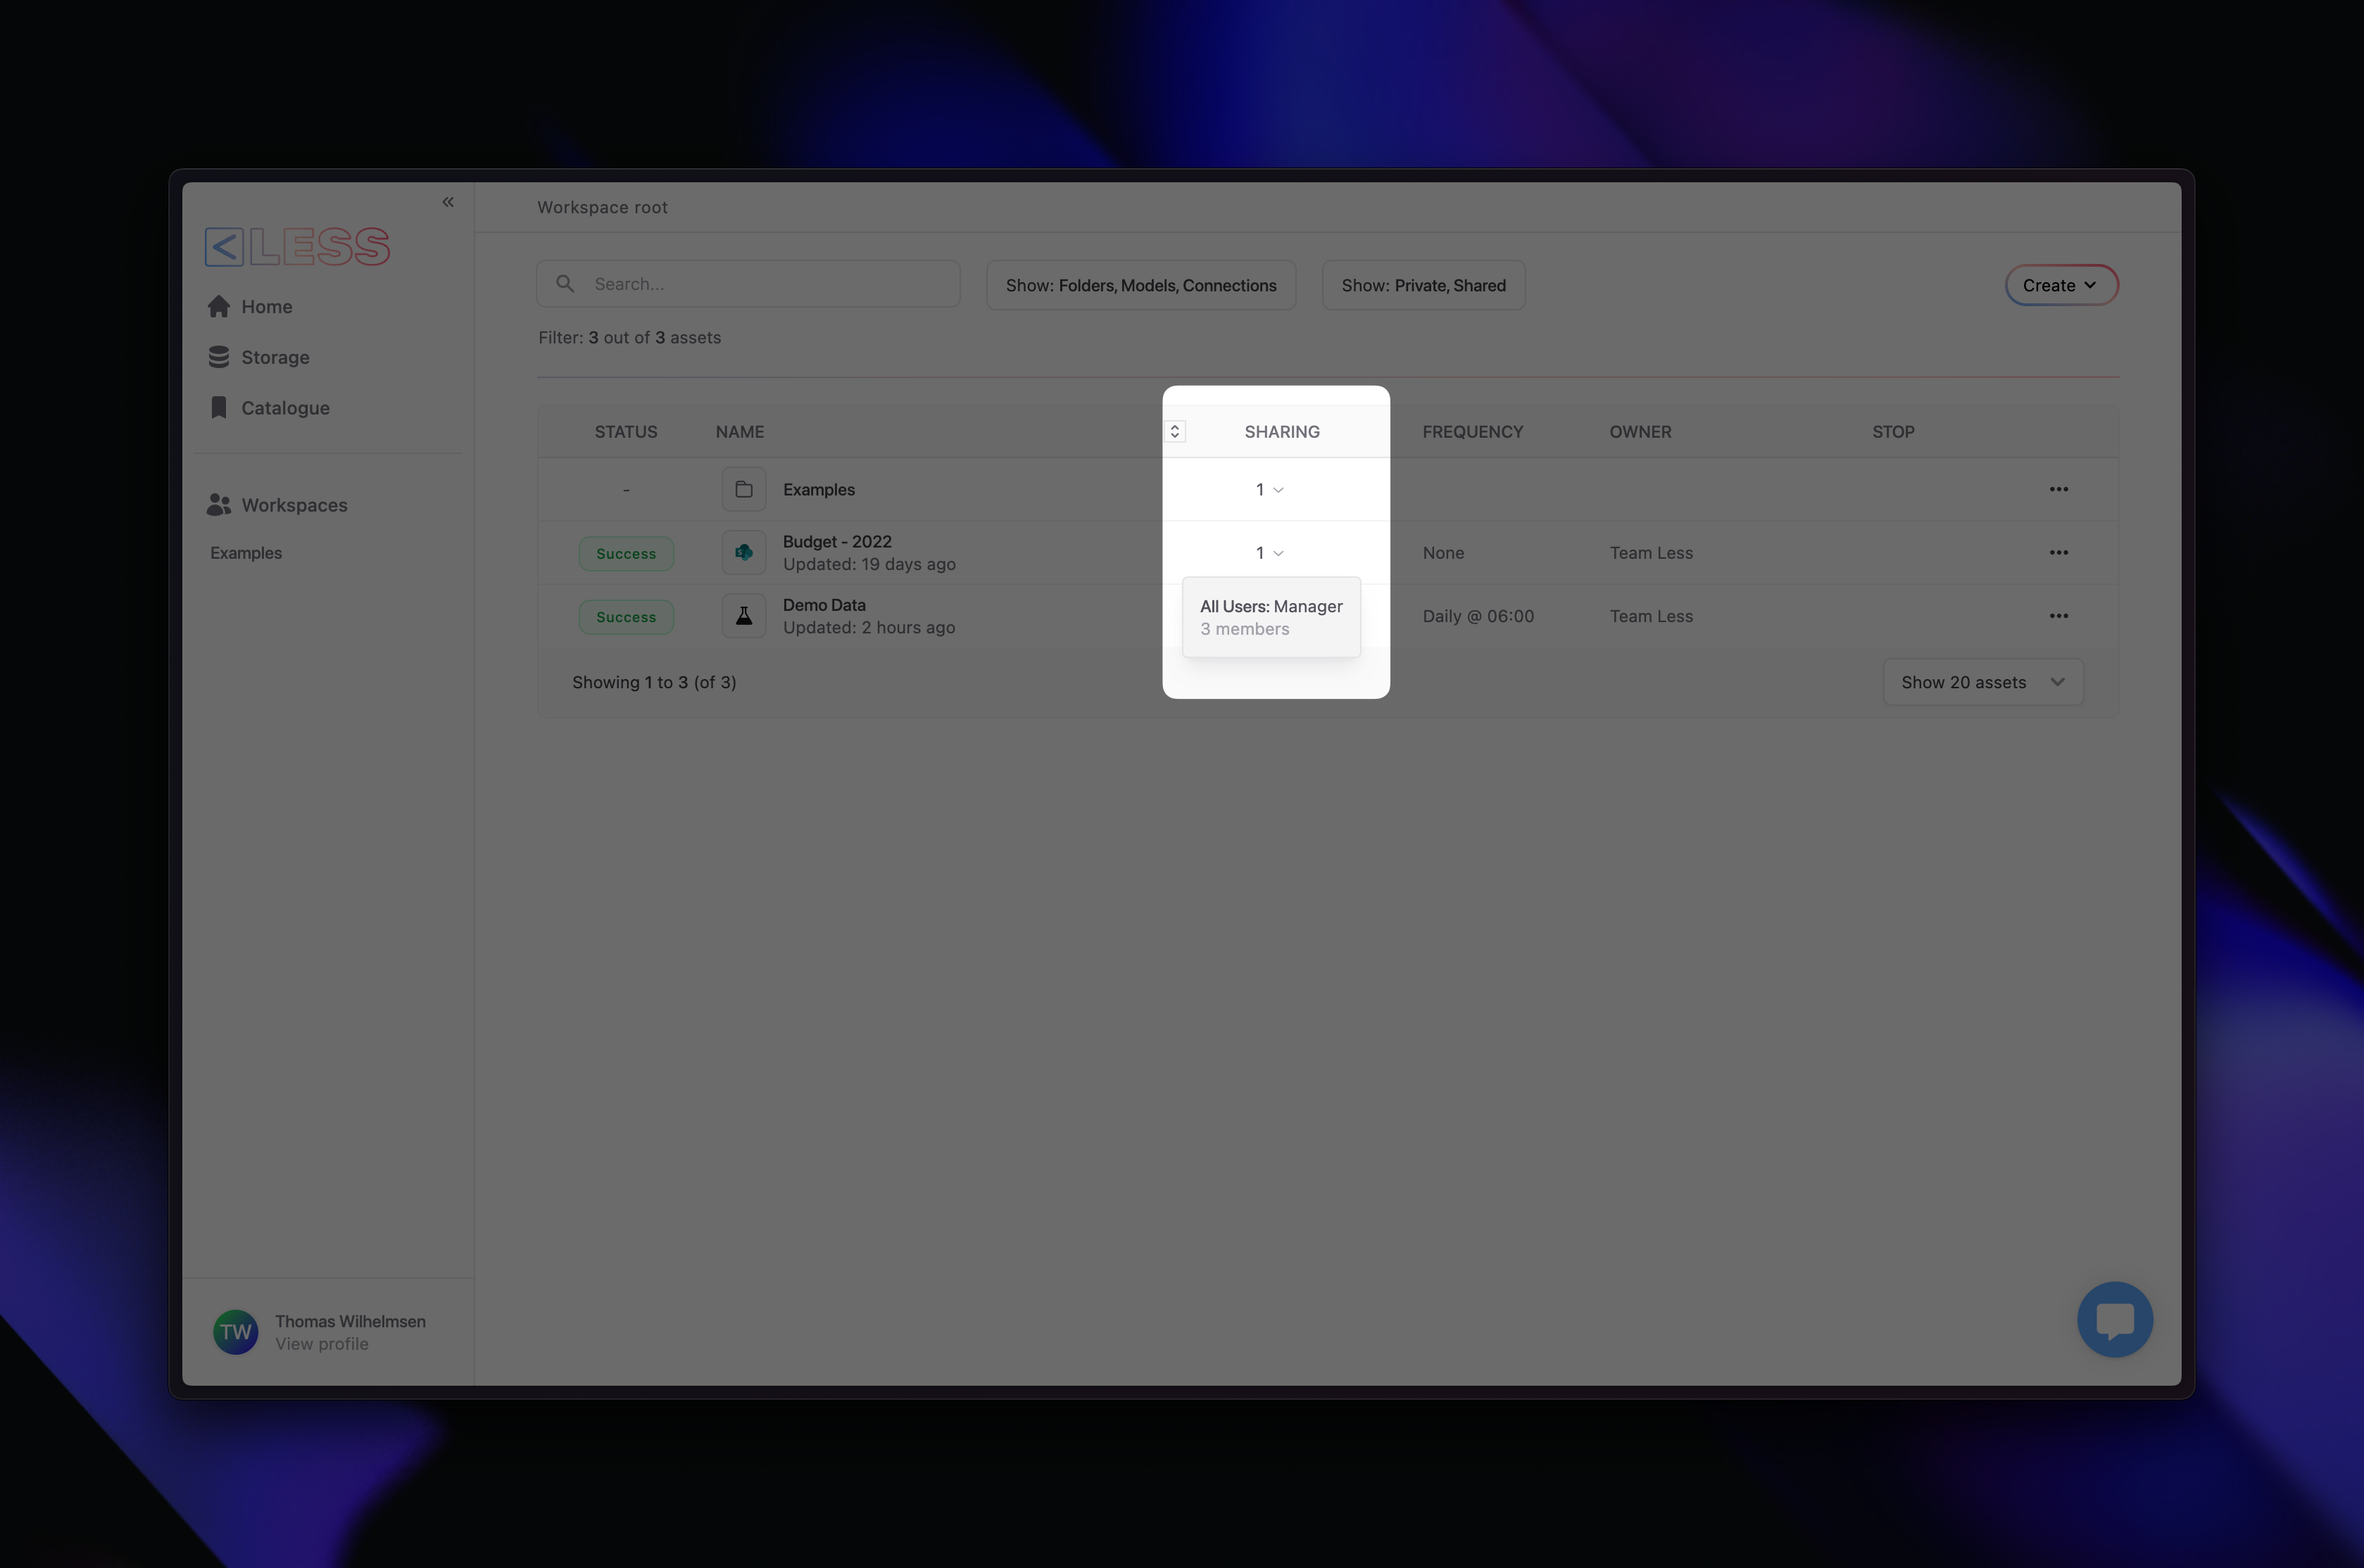Click the search magnifier icon
2364x1568 pixels.
[x=565, y=284]
